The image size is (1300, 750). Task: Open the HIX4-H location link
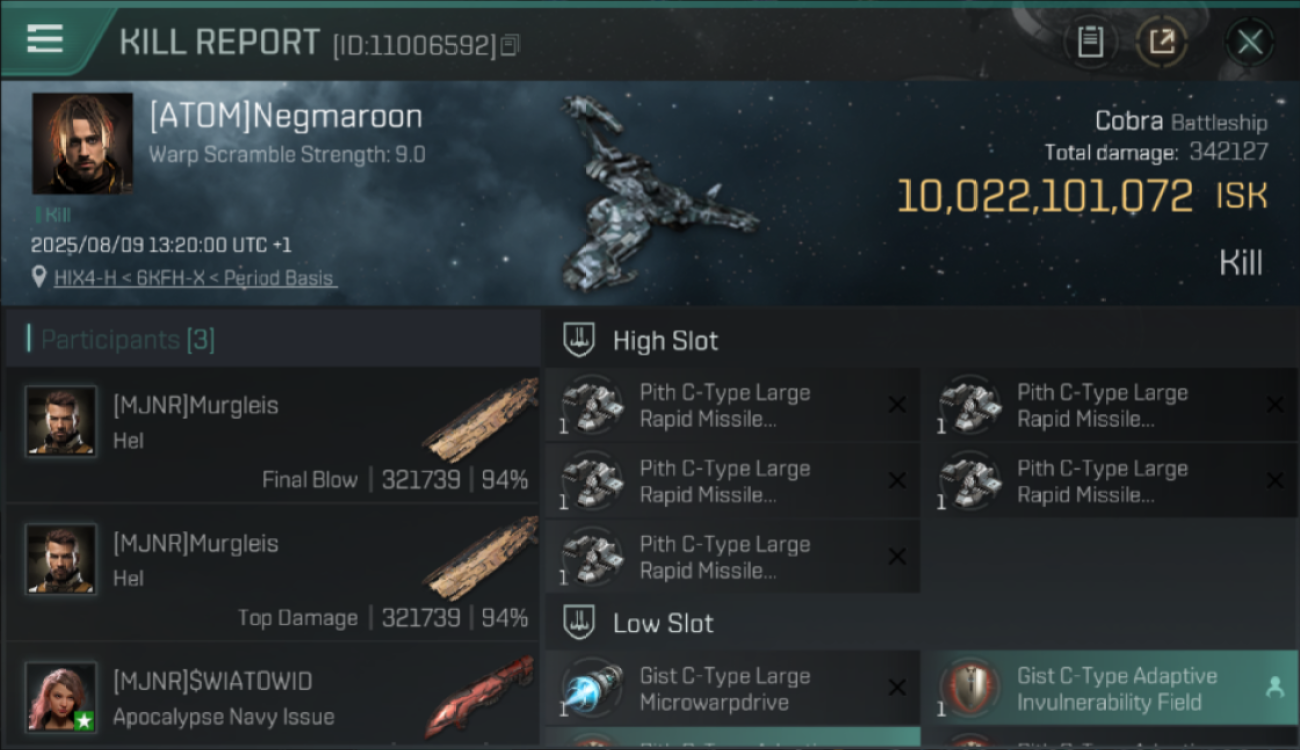[x=195, y=278]
